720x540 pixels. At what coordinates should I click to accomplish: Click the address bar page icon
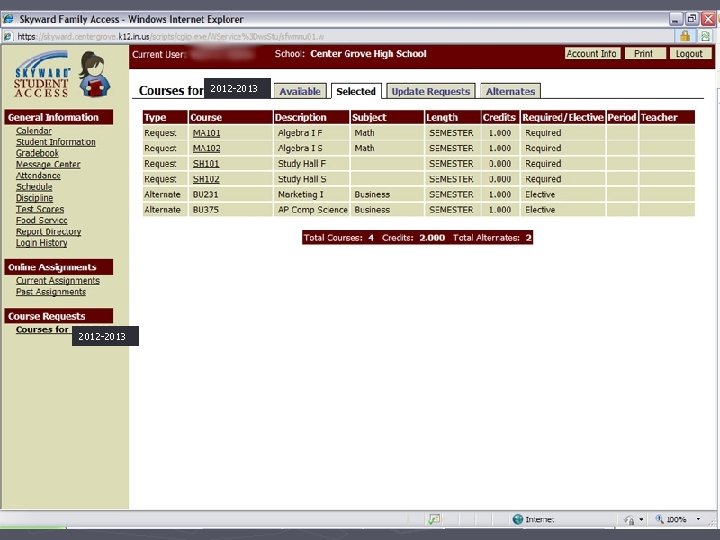point(7,36)
